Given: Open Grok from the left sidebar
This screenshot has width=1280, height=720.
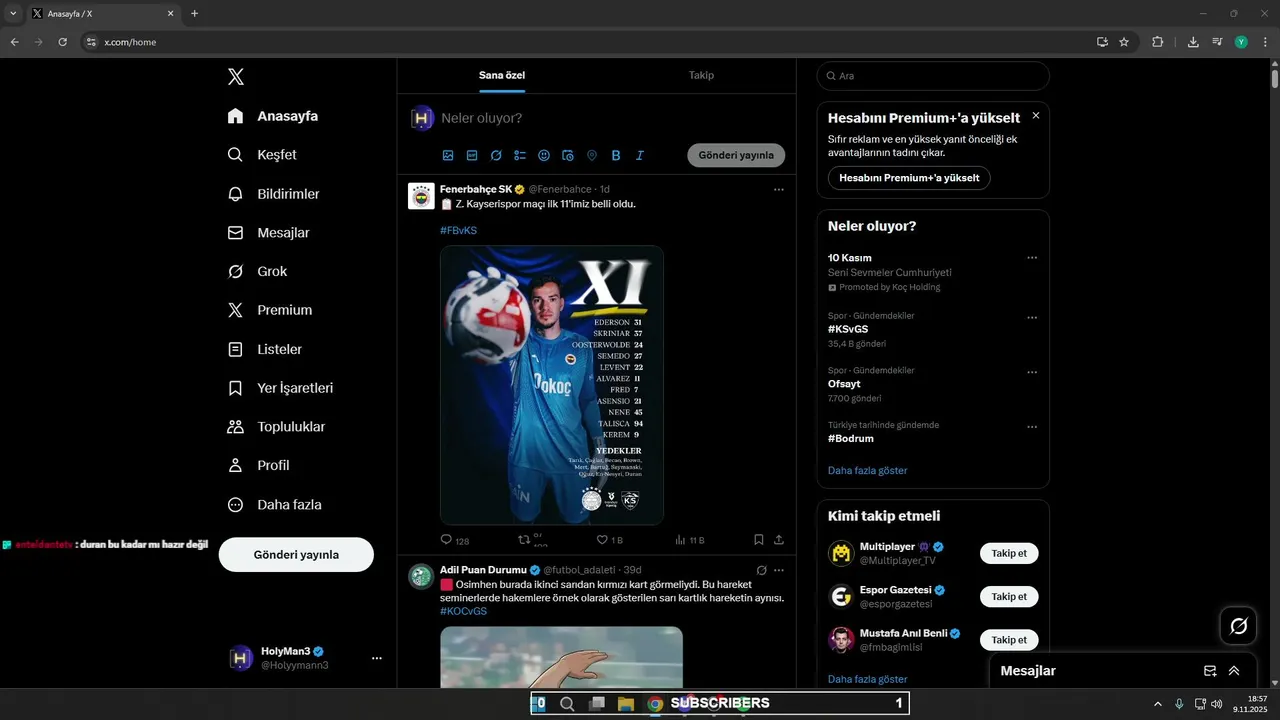Looking at the screenshot, I should coord(257,272).
